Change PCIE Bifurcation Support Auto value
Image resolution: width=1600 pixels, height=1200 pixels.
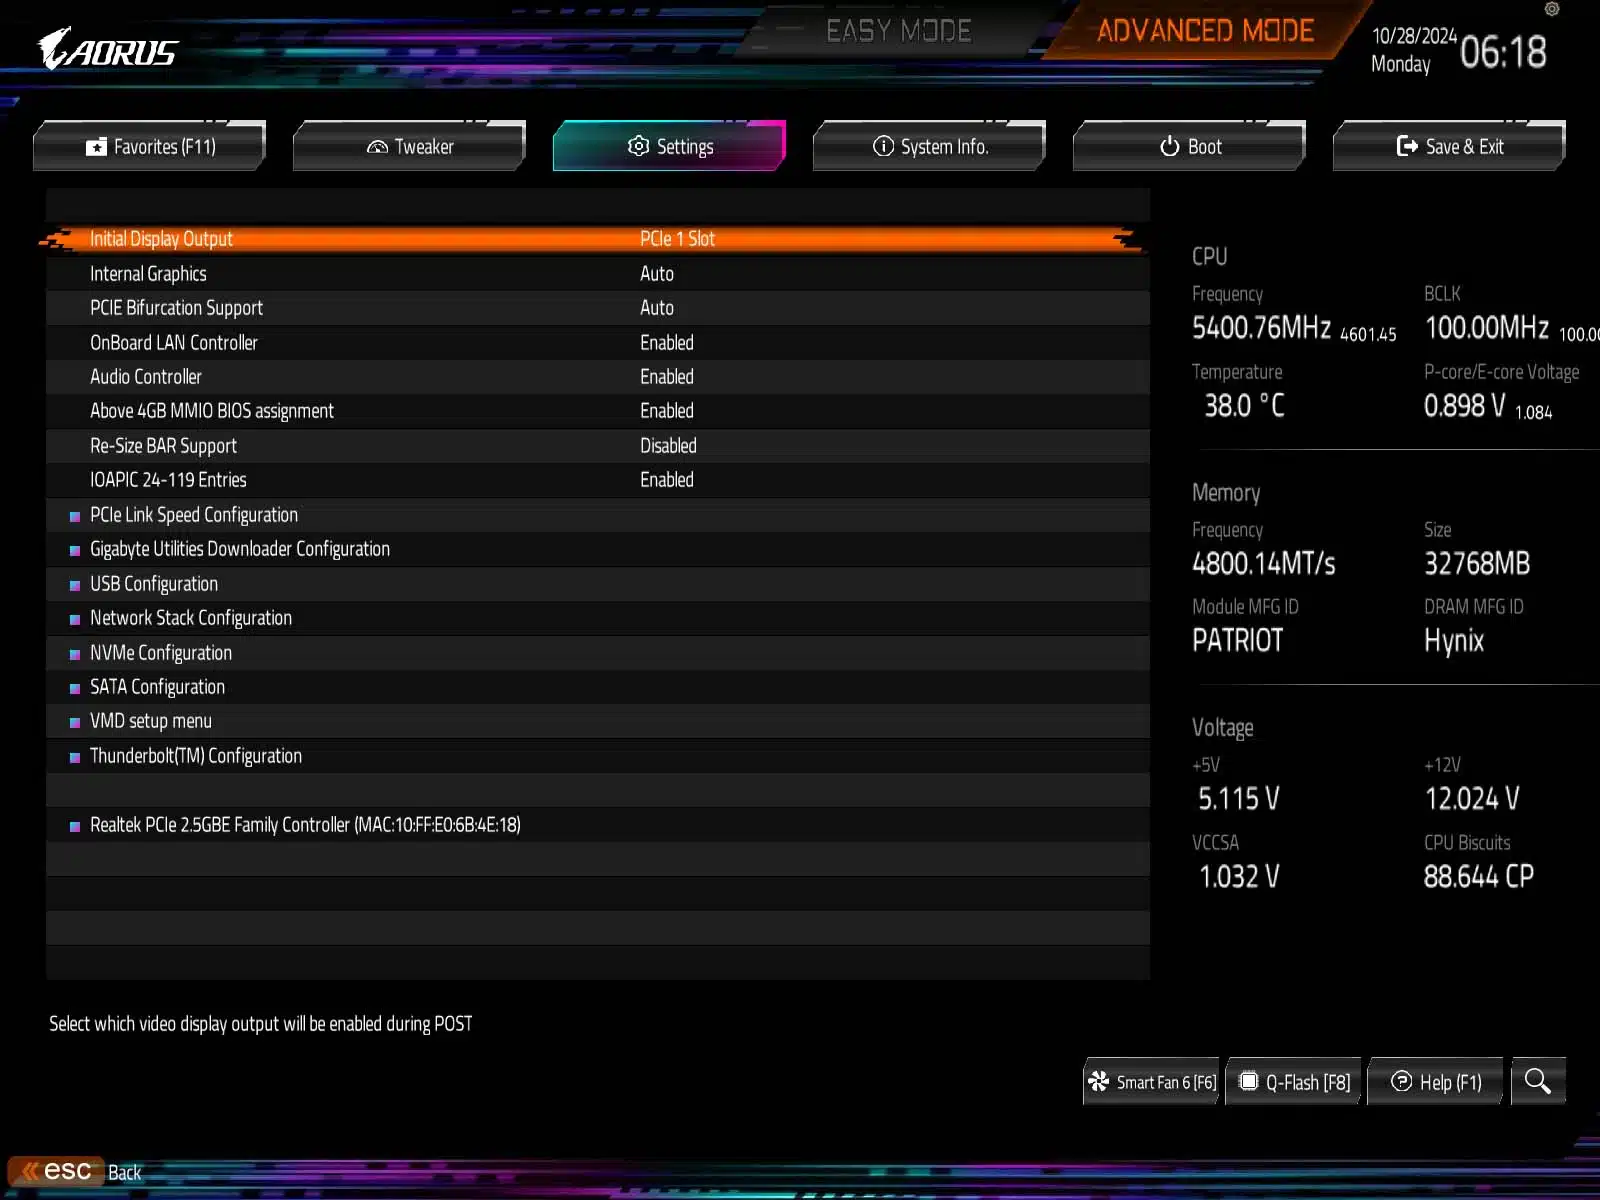(657, 308)
